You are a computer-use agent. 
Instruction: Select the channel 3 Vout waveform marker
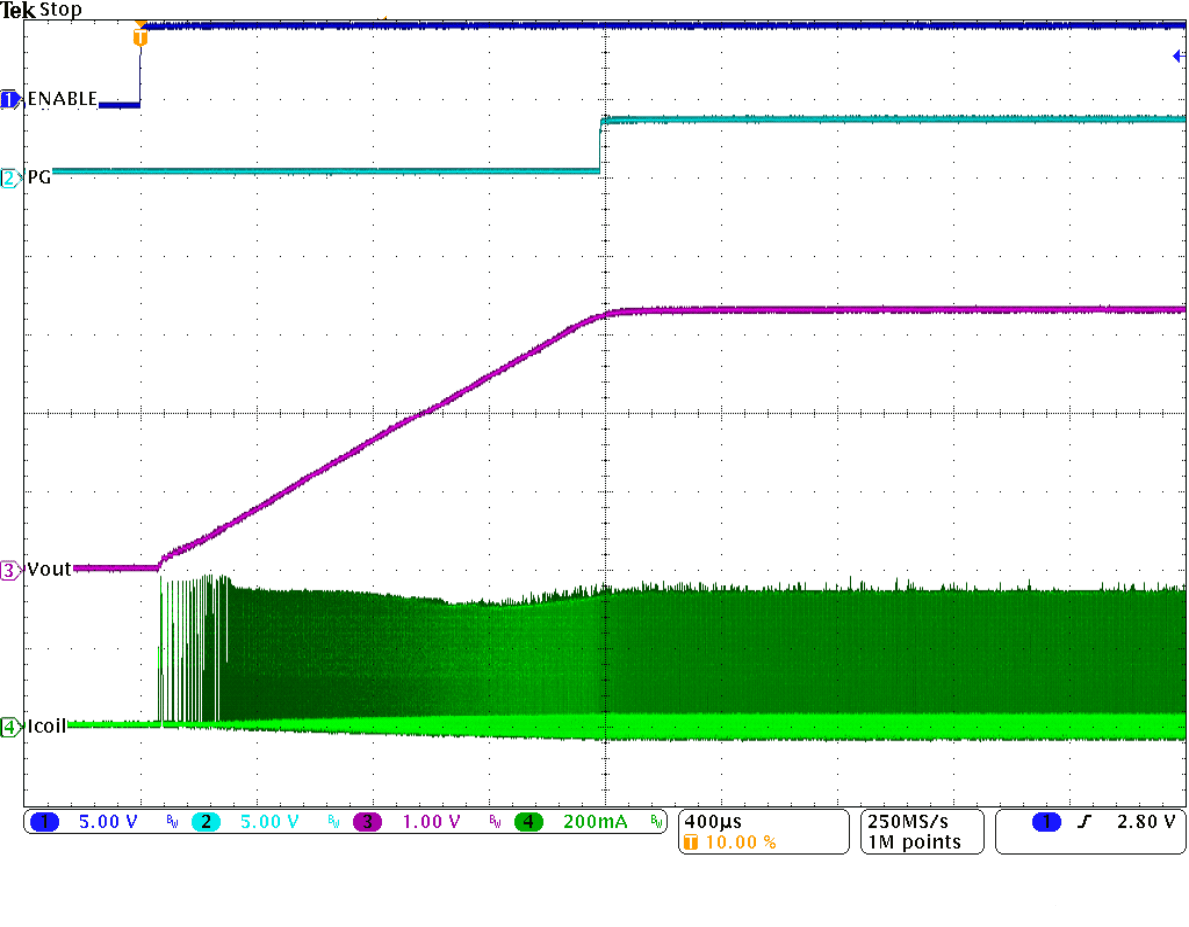pos(10,571)
